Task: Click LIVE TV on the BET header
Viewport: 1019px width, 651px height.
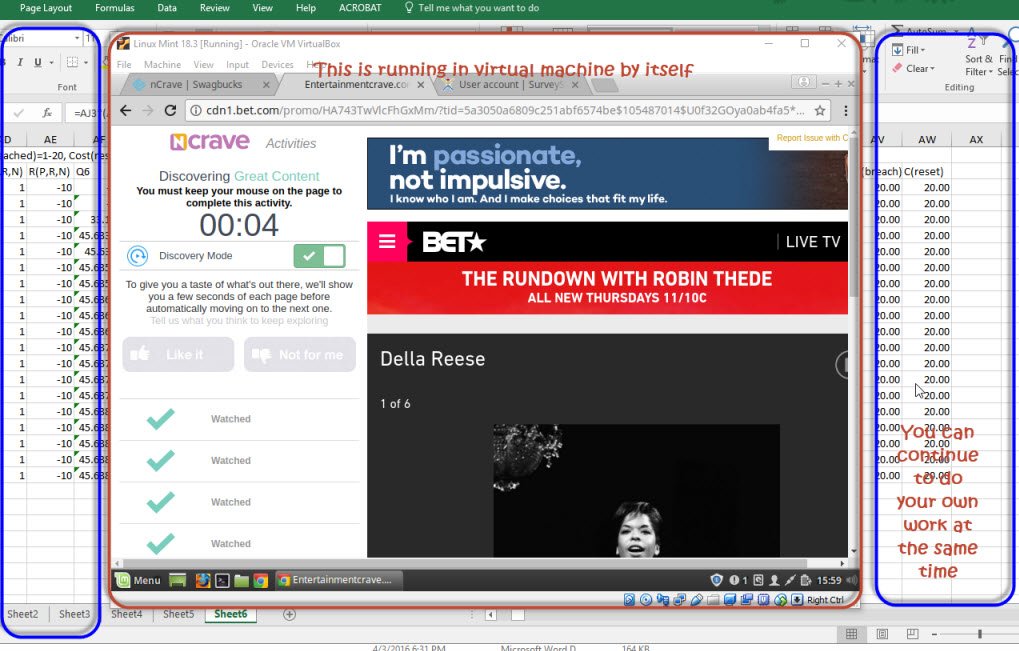Action: coord(812,242)
